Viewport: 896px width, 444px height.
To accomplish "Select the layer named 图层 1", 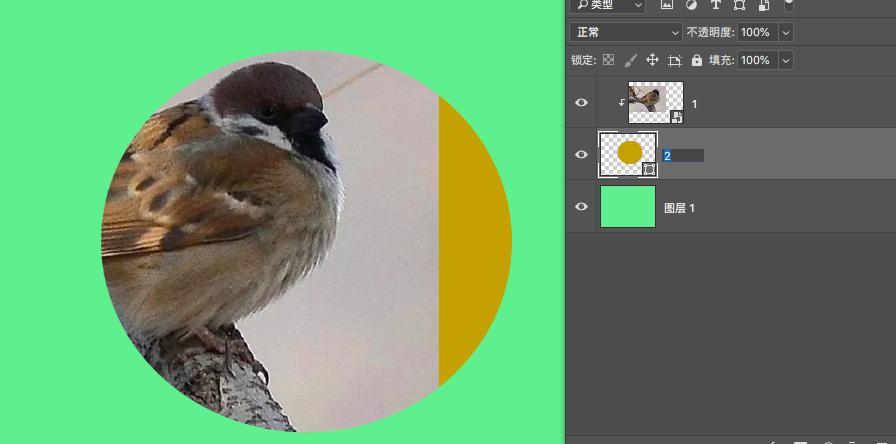I will pyautogui.click(x=679, y=209).
